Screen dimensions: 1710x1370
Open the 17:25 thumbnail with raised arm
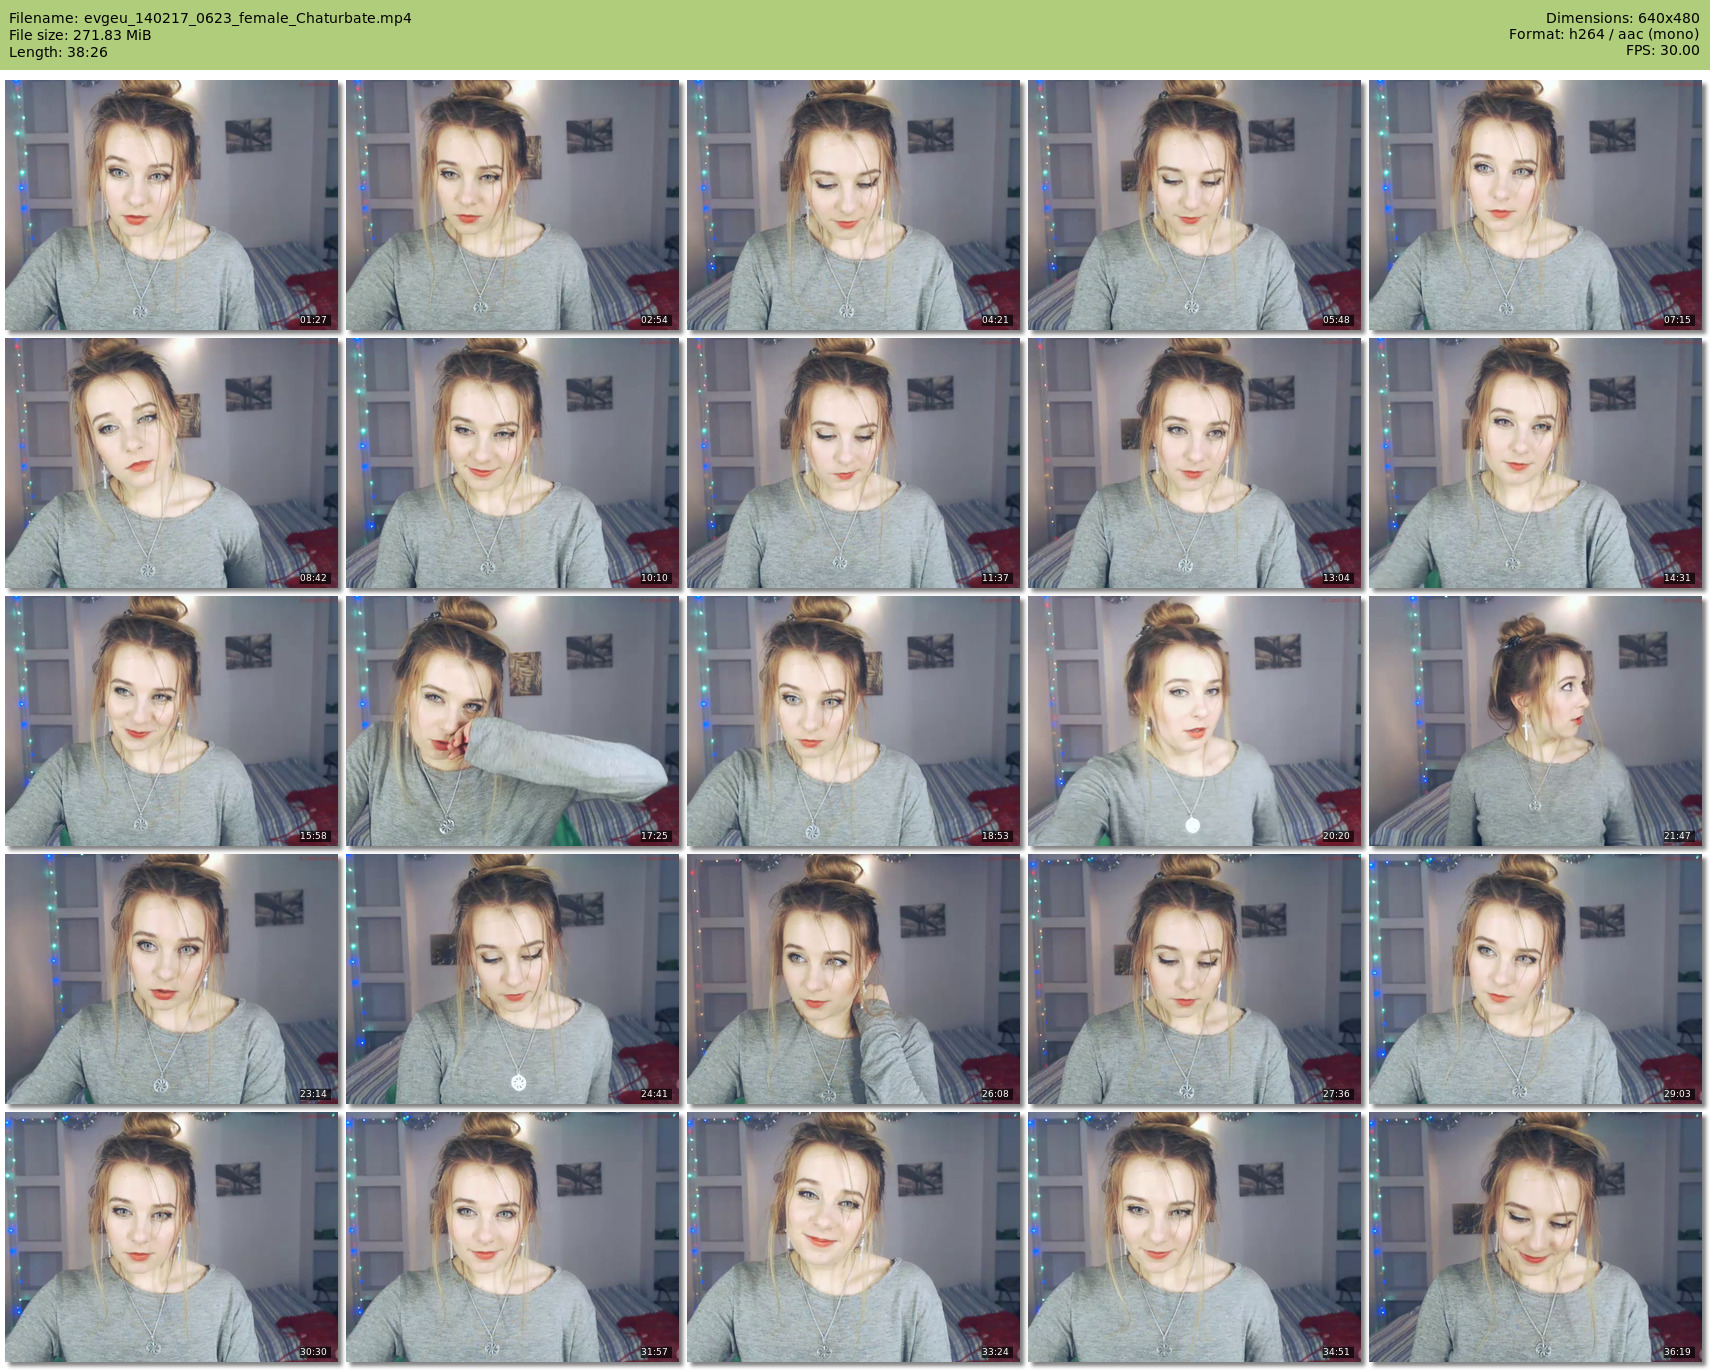512,721
